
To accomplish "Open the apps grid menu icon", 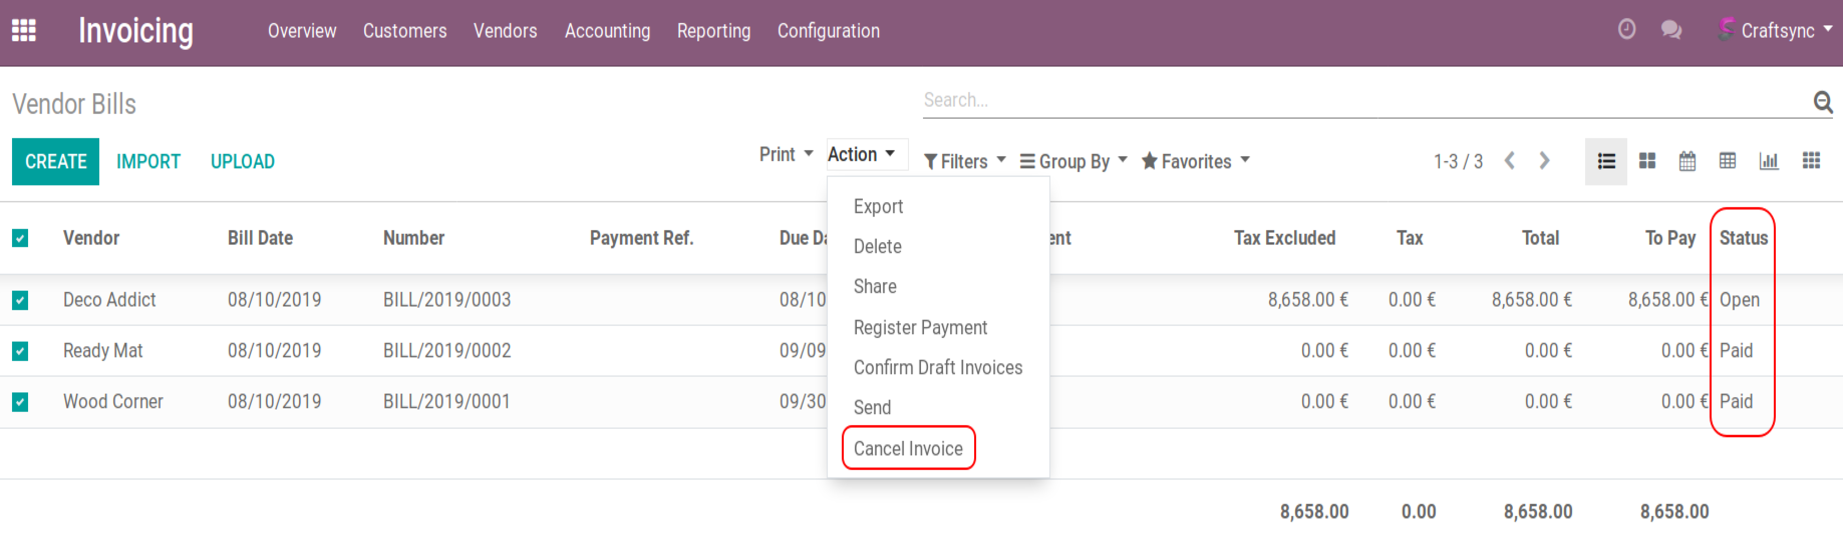I will coord(24,31).
